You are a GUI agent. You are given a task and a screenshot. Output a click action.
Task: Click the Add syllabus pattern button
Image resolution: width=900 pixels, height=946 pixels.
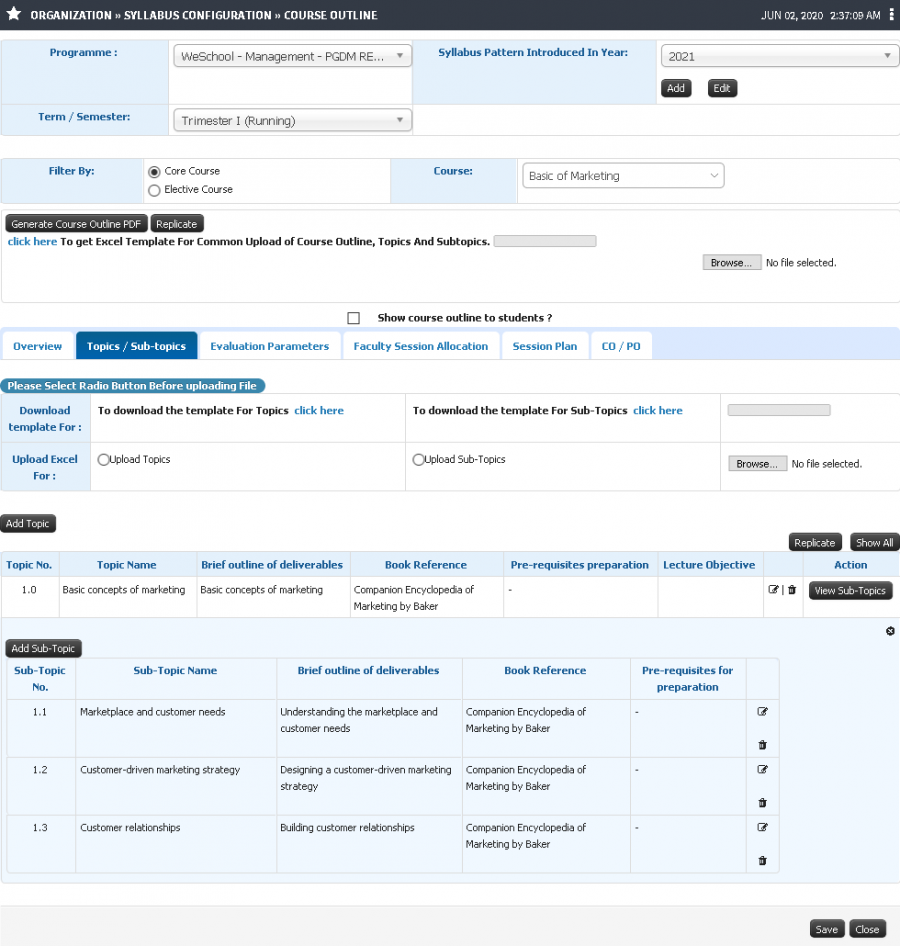coord(676,88)
